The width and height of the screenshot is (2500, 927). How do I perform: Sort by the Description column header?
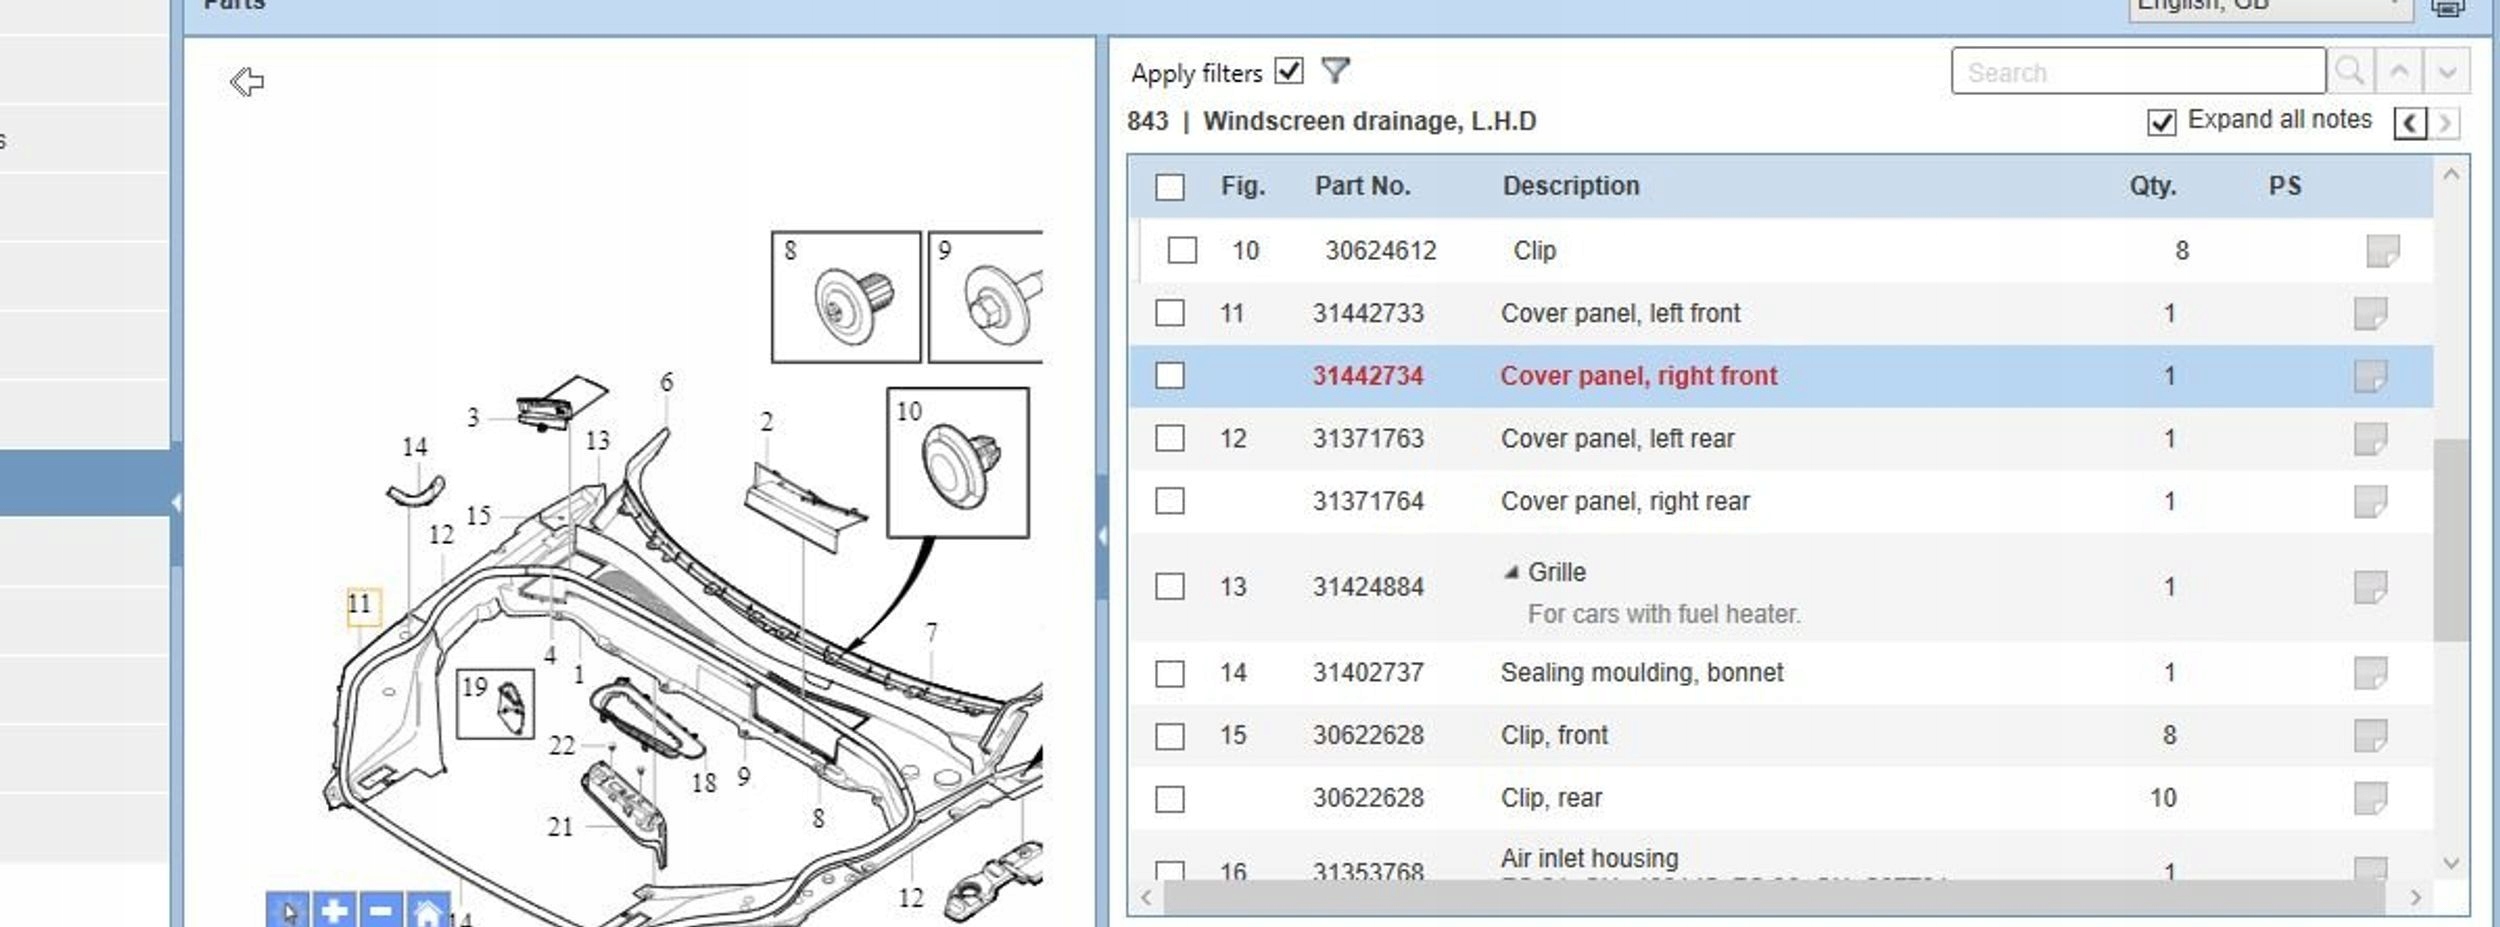pos(1571,186)
